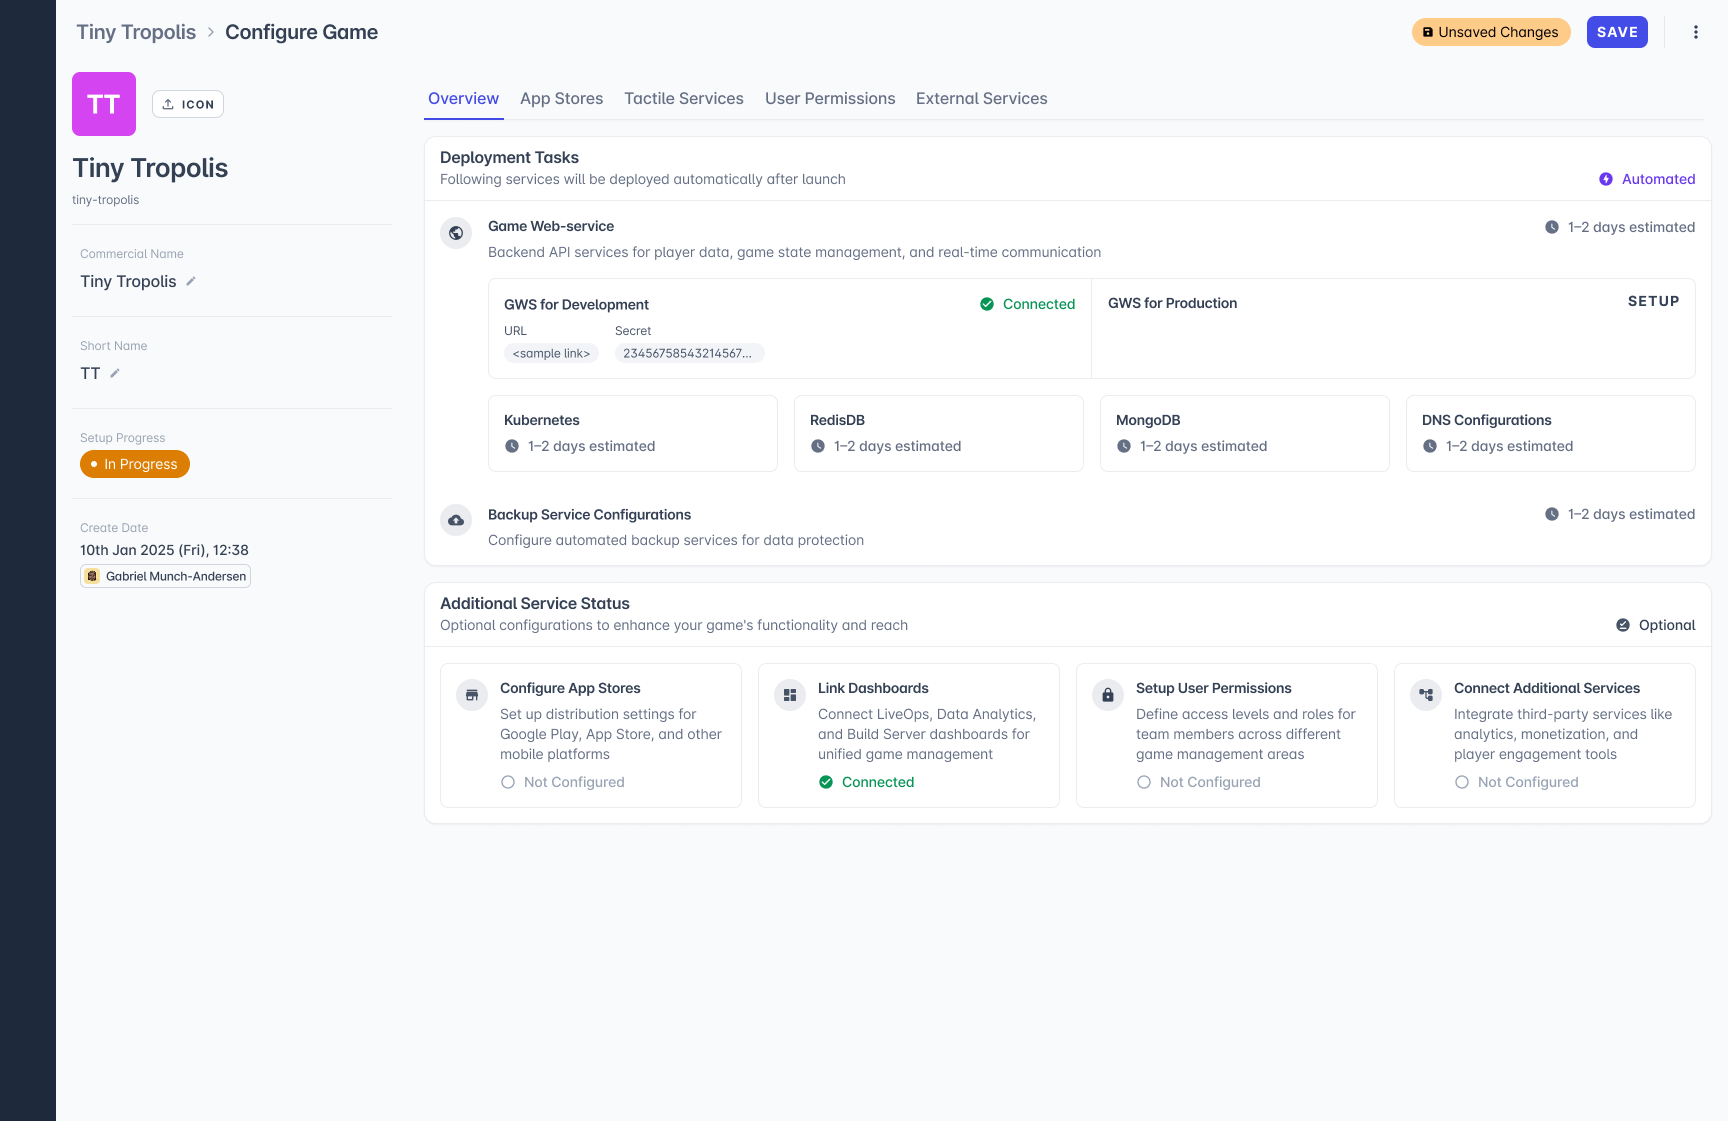Click Not Configured status circle under Additional Services

[x=1462, y=782]
